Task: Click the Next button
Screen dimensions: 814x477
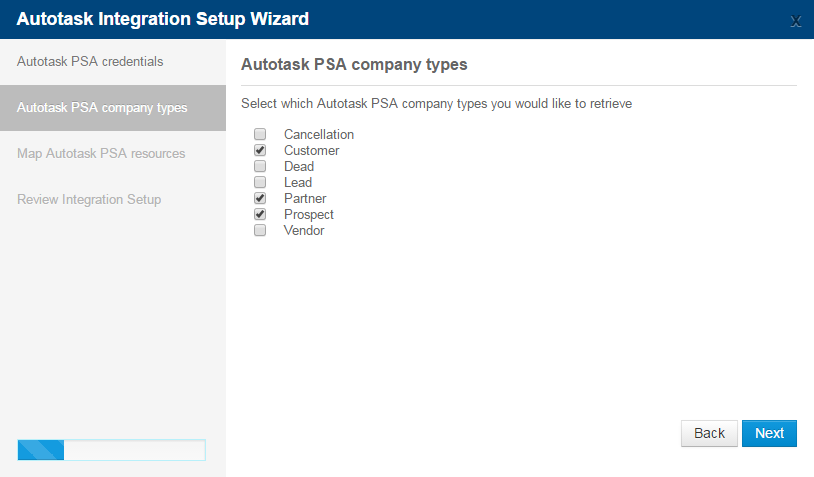Action: tap(769, 433)
